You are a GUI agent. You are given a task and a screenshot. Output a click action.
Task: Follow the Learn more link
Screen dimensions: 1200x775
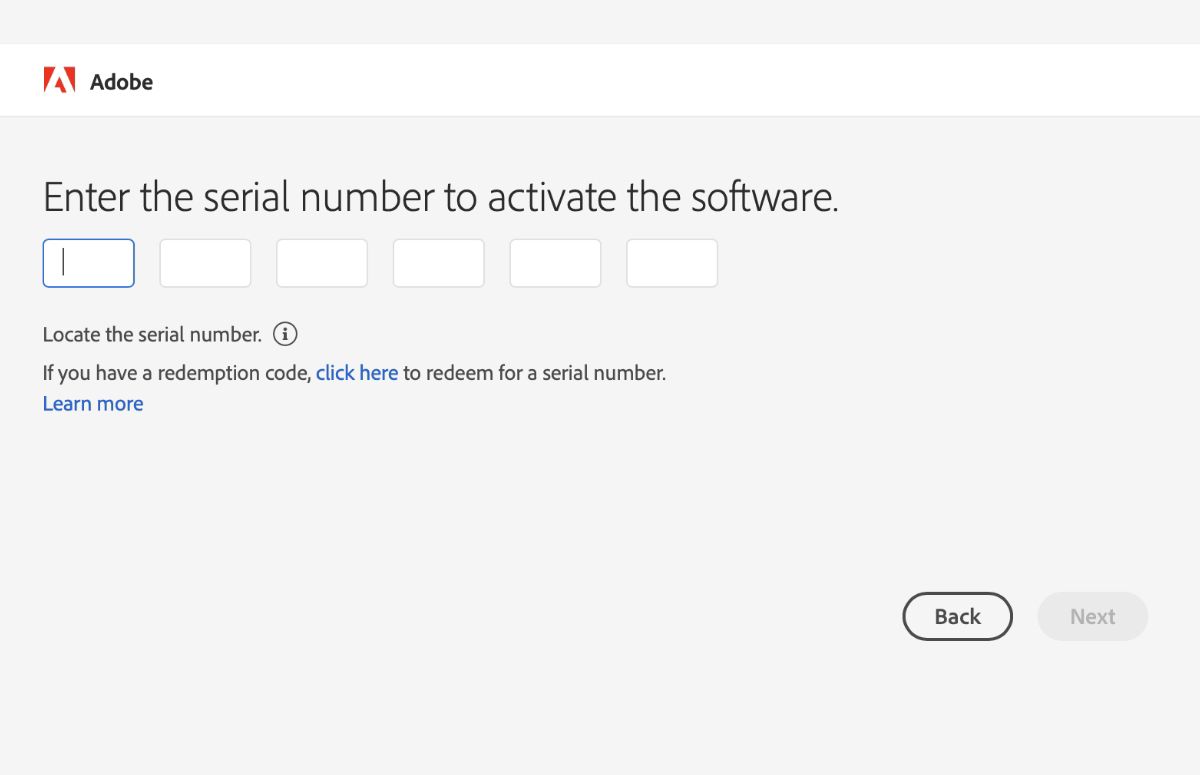tap(93, 404)
